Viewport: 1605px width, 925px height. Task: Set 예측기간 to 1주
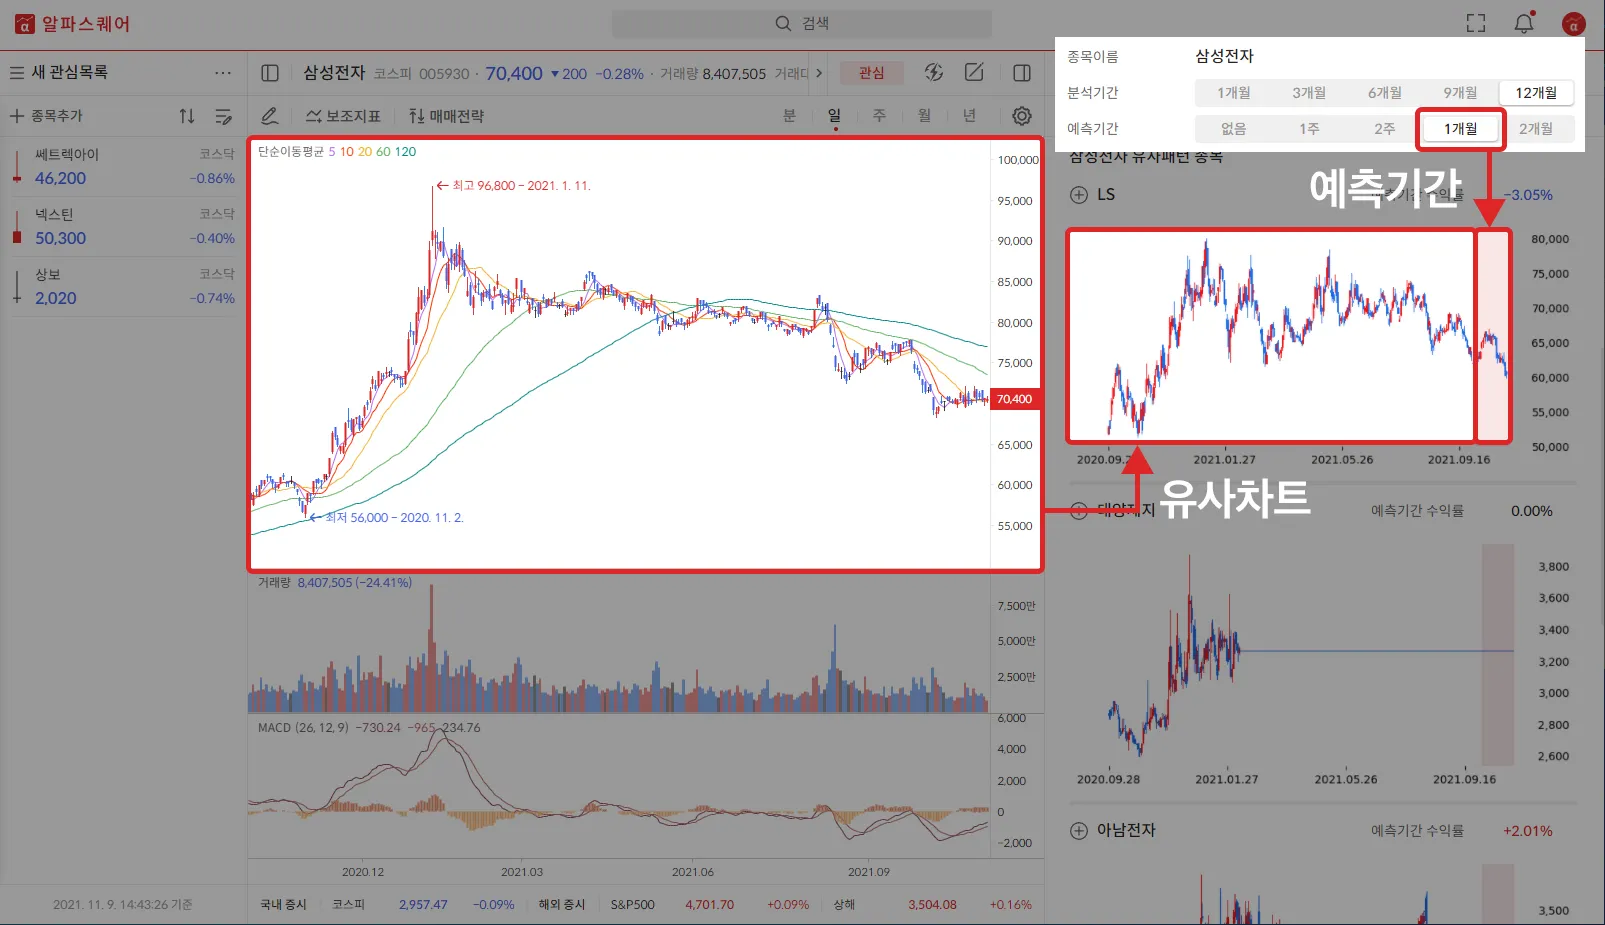[x=1309, y=129]
